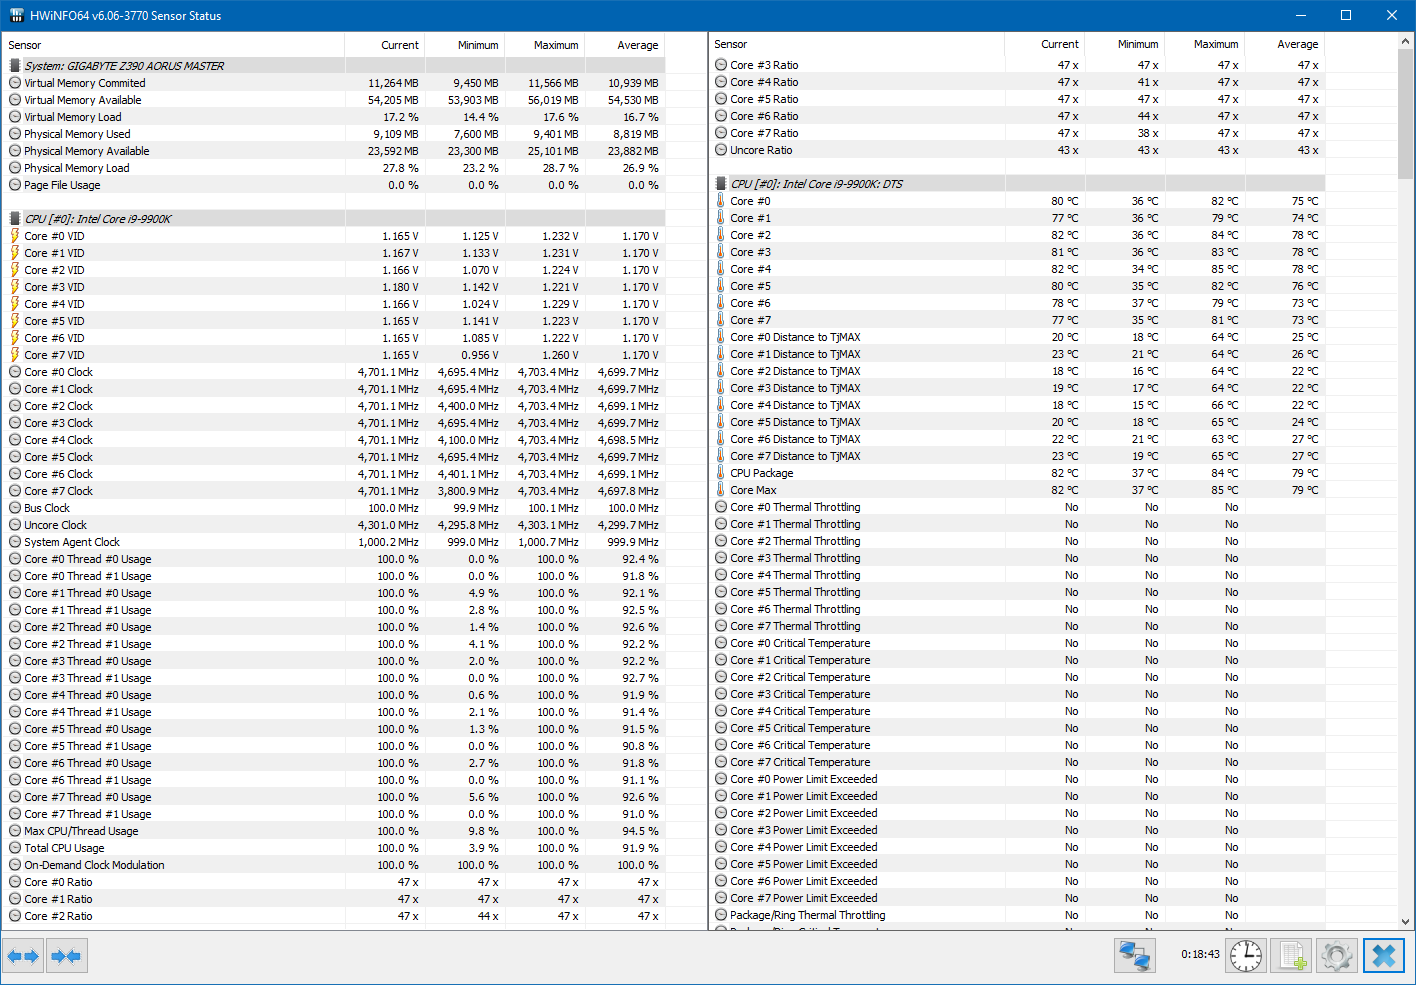Select the System Agent Clock row
Image resolution: width=1416 pixels, height=985 pixels.
pos(335,542)
